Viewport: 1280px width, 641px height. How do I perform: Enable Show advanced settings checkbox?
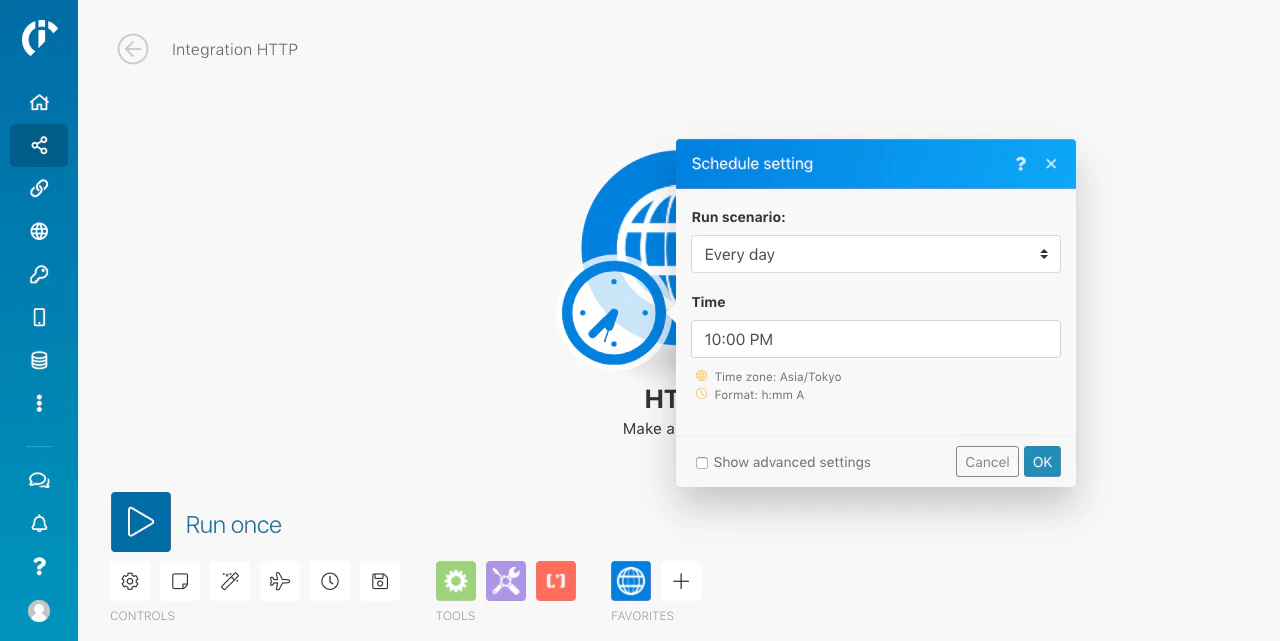tap(702, 463)
